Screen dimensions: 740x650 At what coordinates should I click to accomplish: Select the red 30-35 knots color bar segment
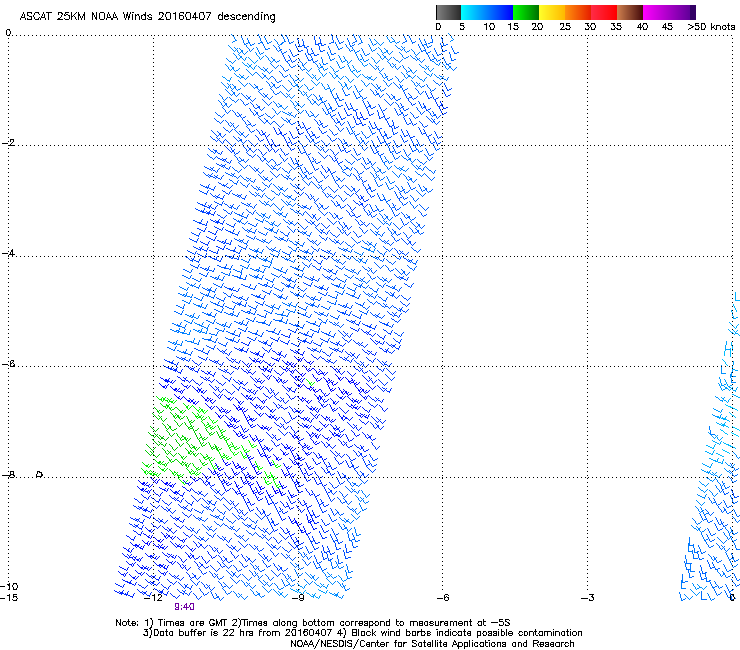[x=604, y=12]
